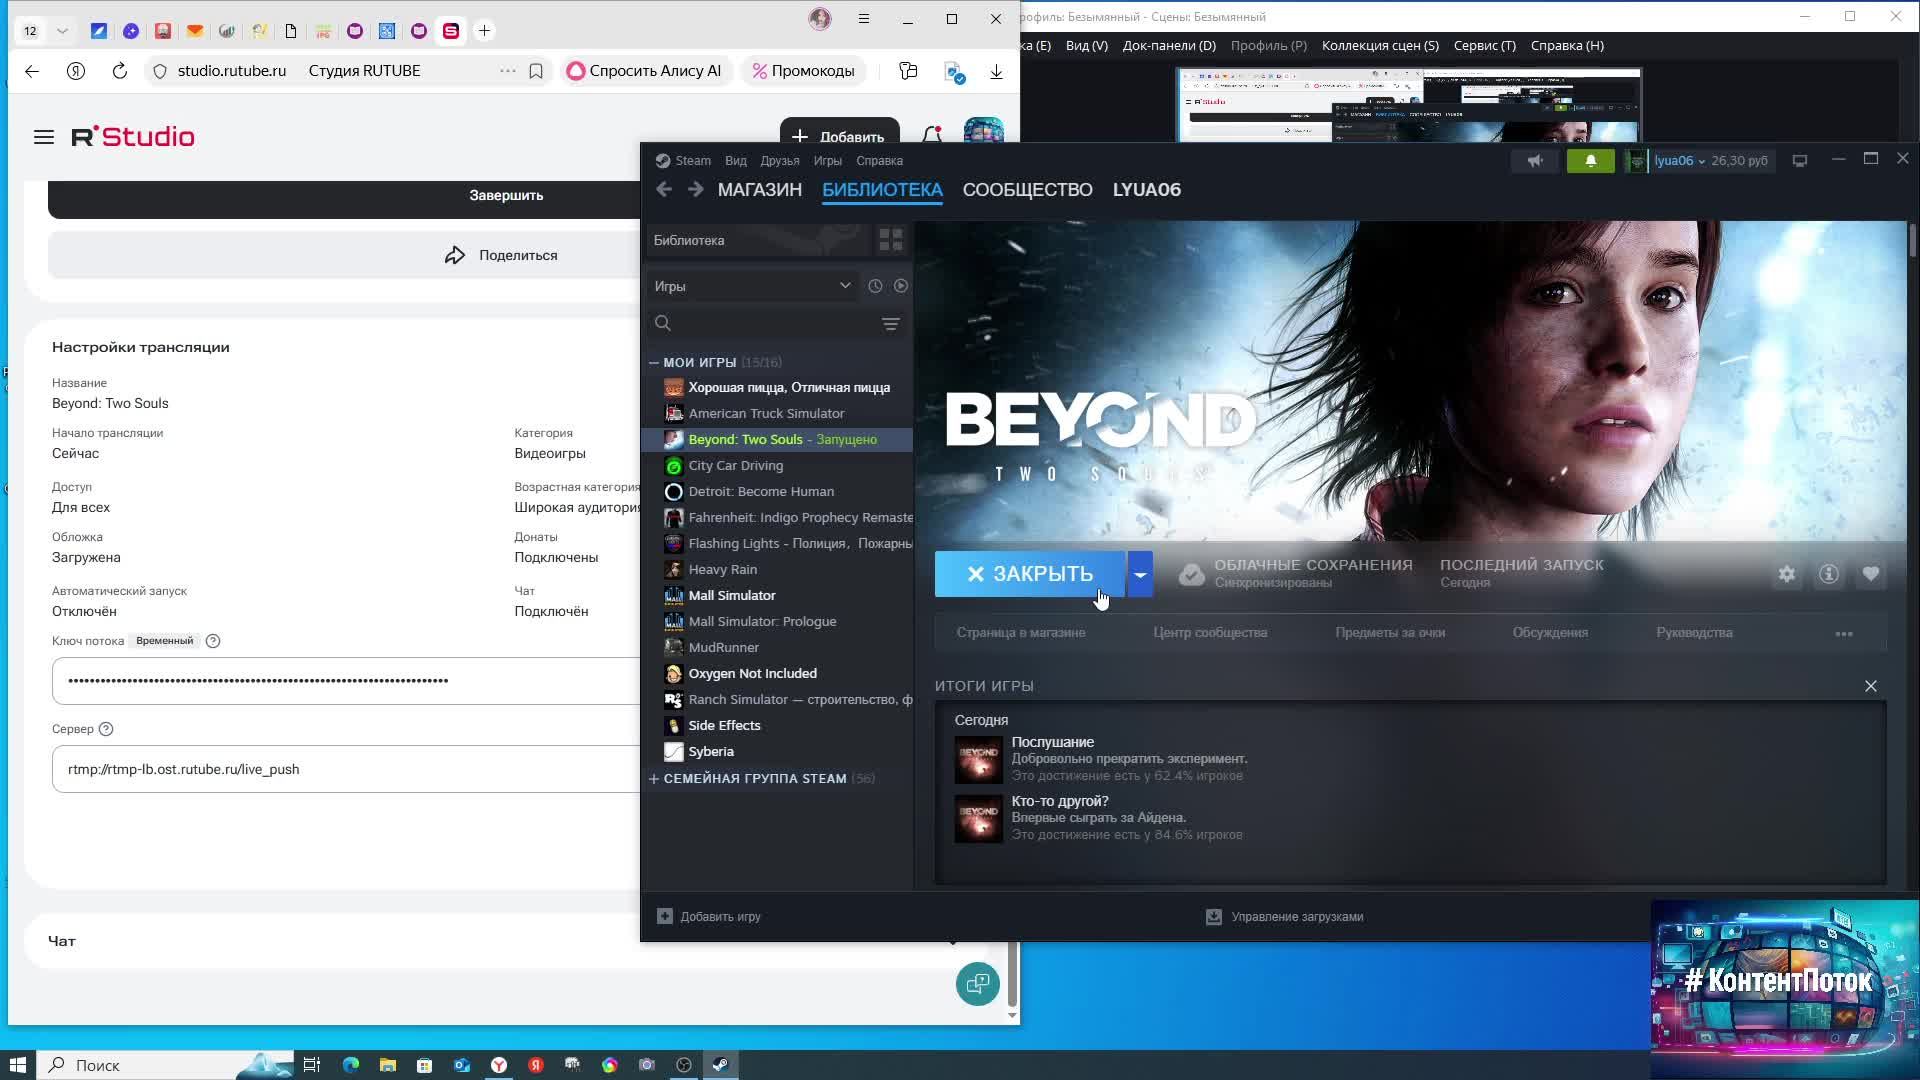The height and width of the screenshot is (1080, 1920).
Task: Open the dropdown arrow next to ЗАКРЫТЬ
Action: click(x=1141, y=574)
